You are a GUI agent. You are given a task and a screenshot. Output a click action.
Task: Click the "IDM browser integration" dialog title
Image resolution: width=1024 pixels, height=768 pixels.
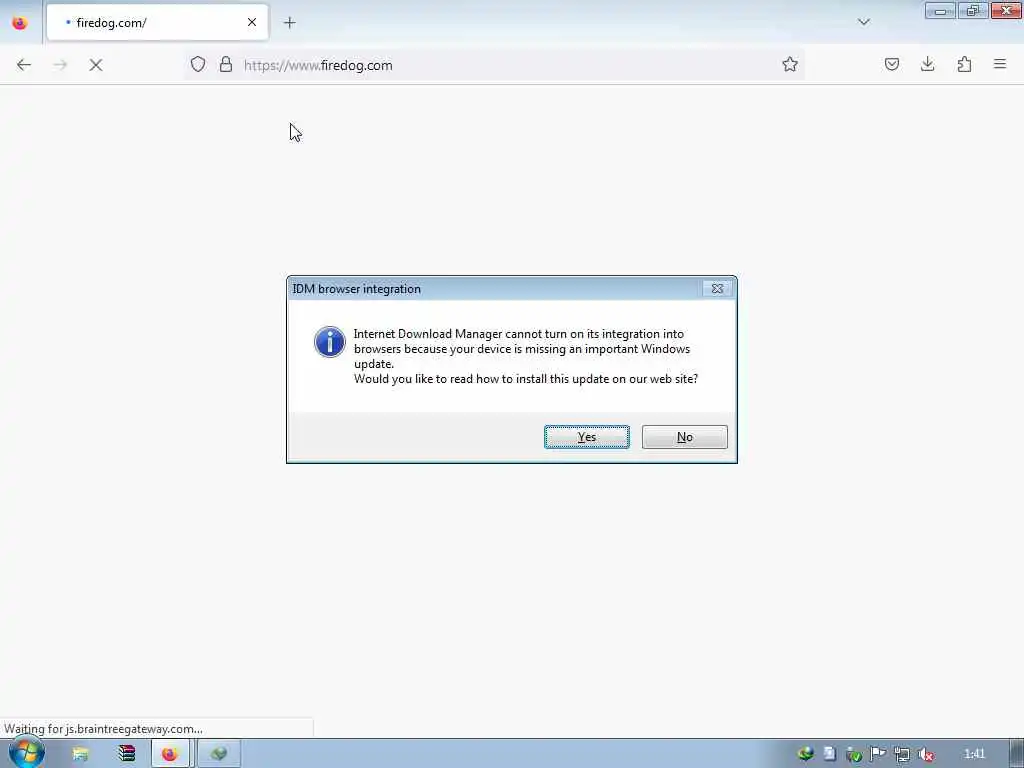pyautogui.click(x=357, y=289)
